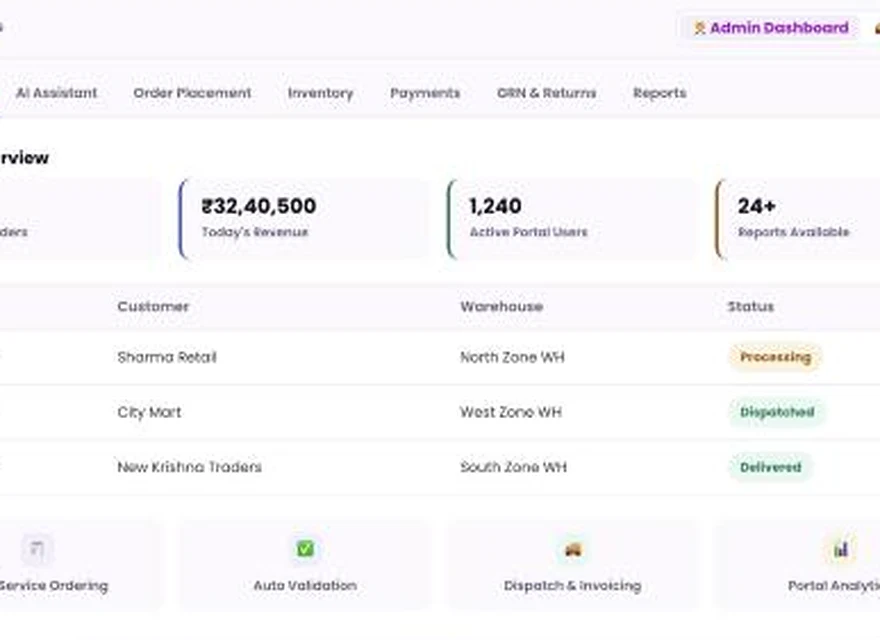
Task: Click the 1,240 users value
Action: coord(495,206)
